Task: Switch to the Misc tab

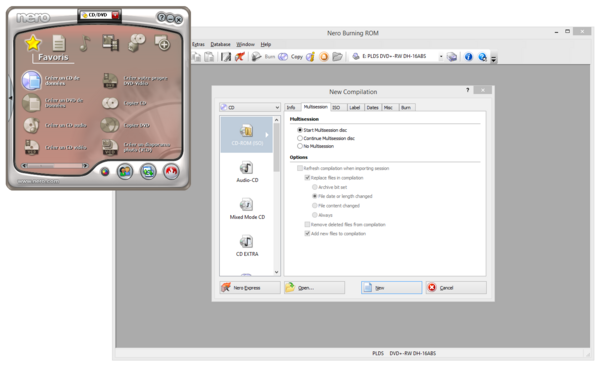Action: click(389, 108)
